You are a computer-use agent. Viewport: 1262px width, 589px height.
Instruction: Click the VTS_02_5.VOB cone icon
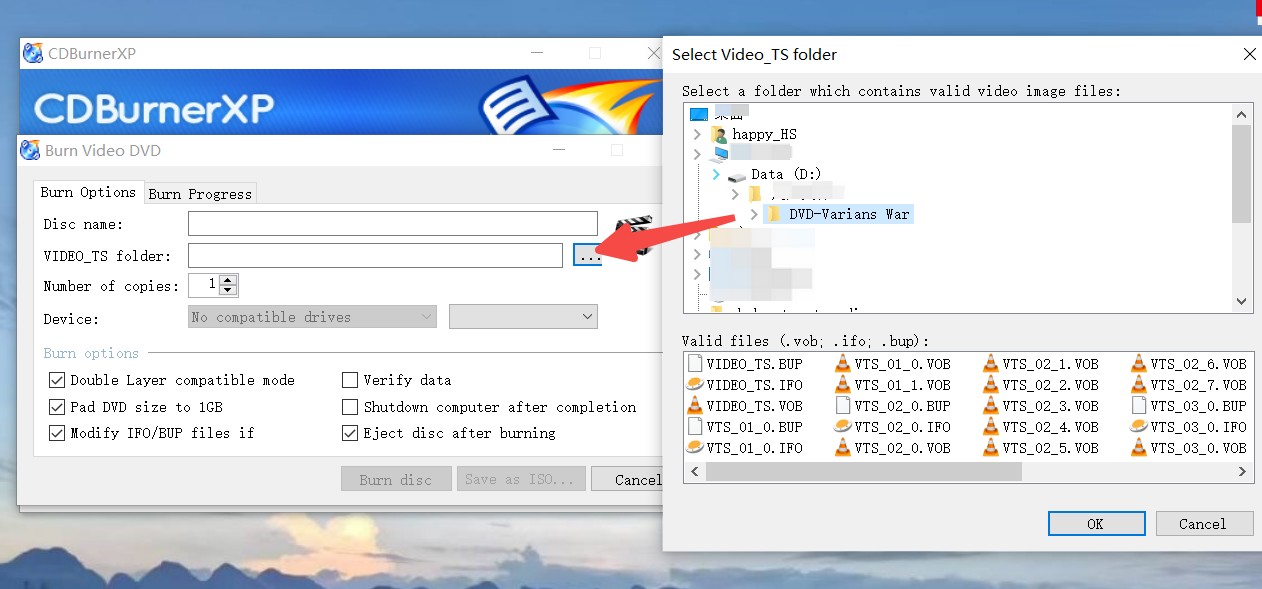tap(991, 448)
